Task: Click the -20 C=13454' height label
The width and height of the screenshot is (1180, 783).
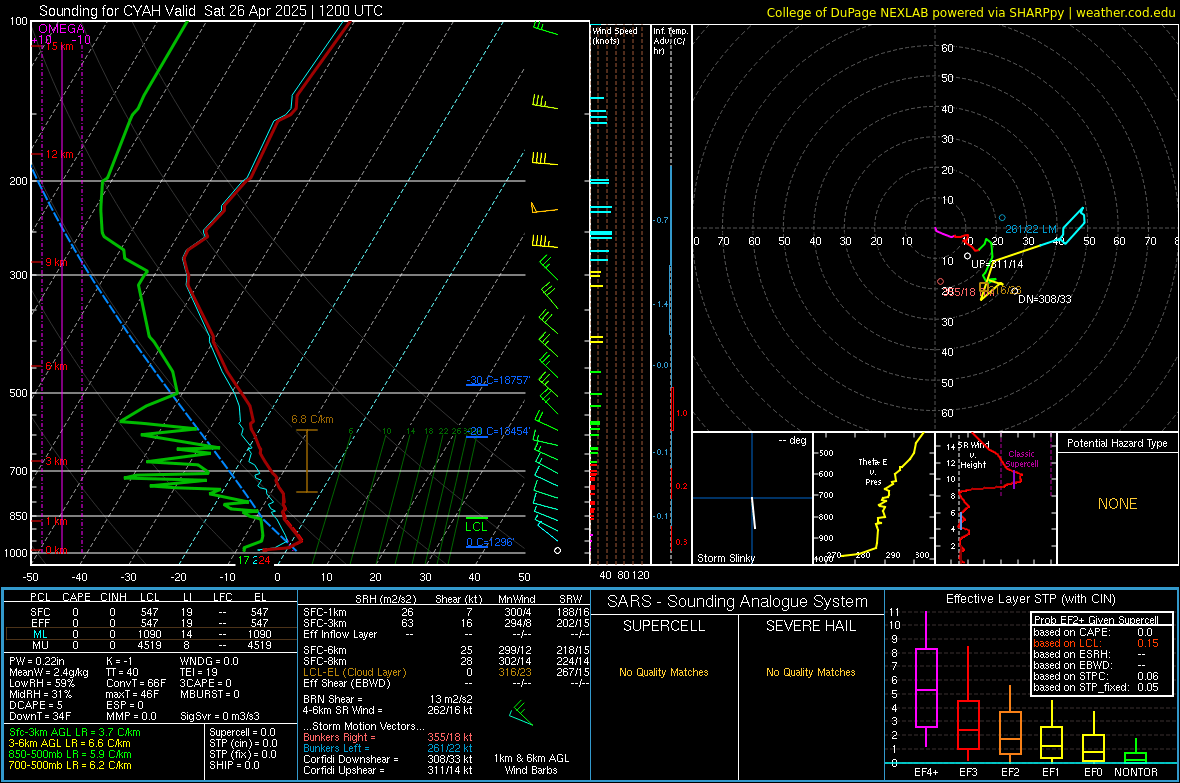Action: [498, 431]
